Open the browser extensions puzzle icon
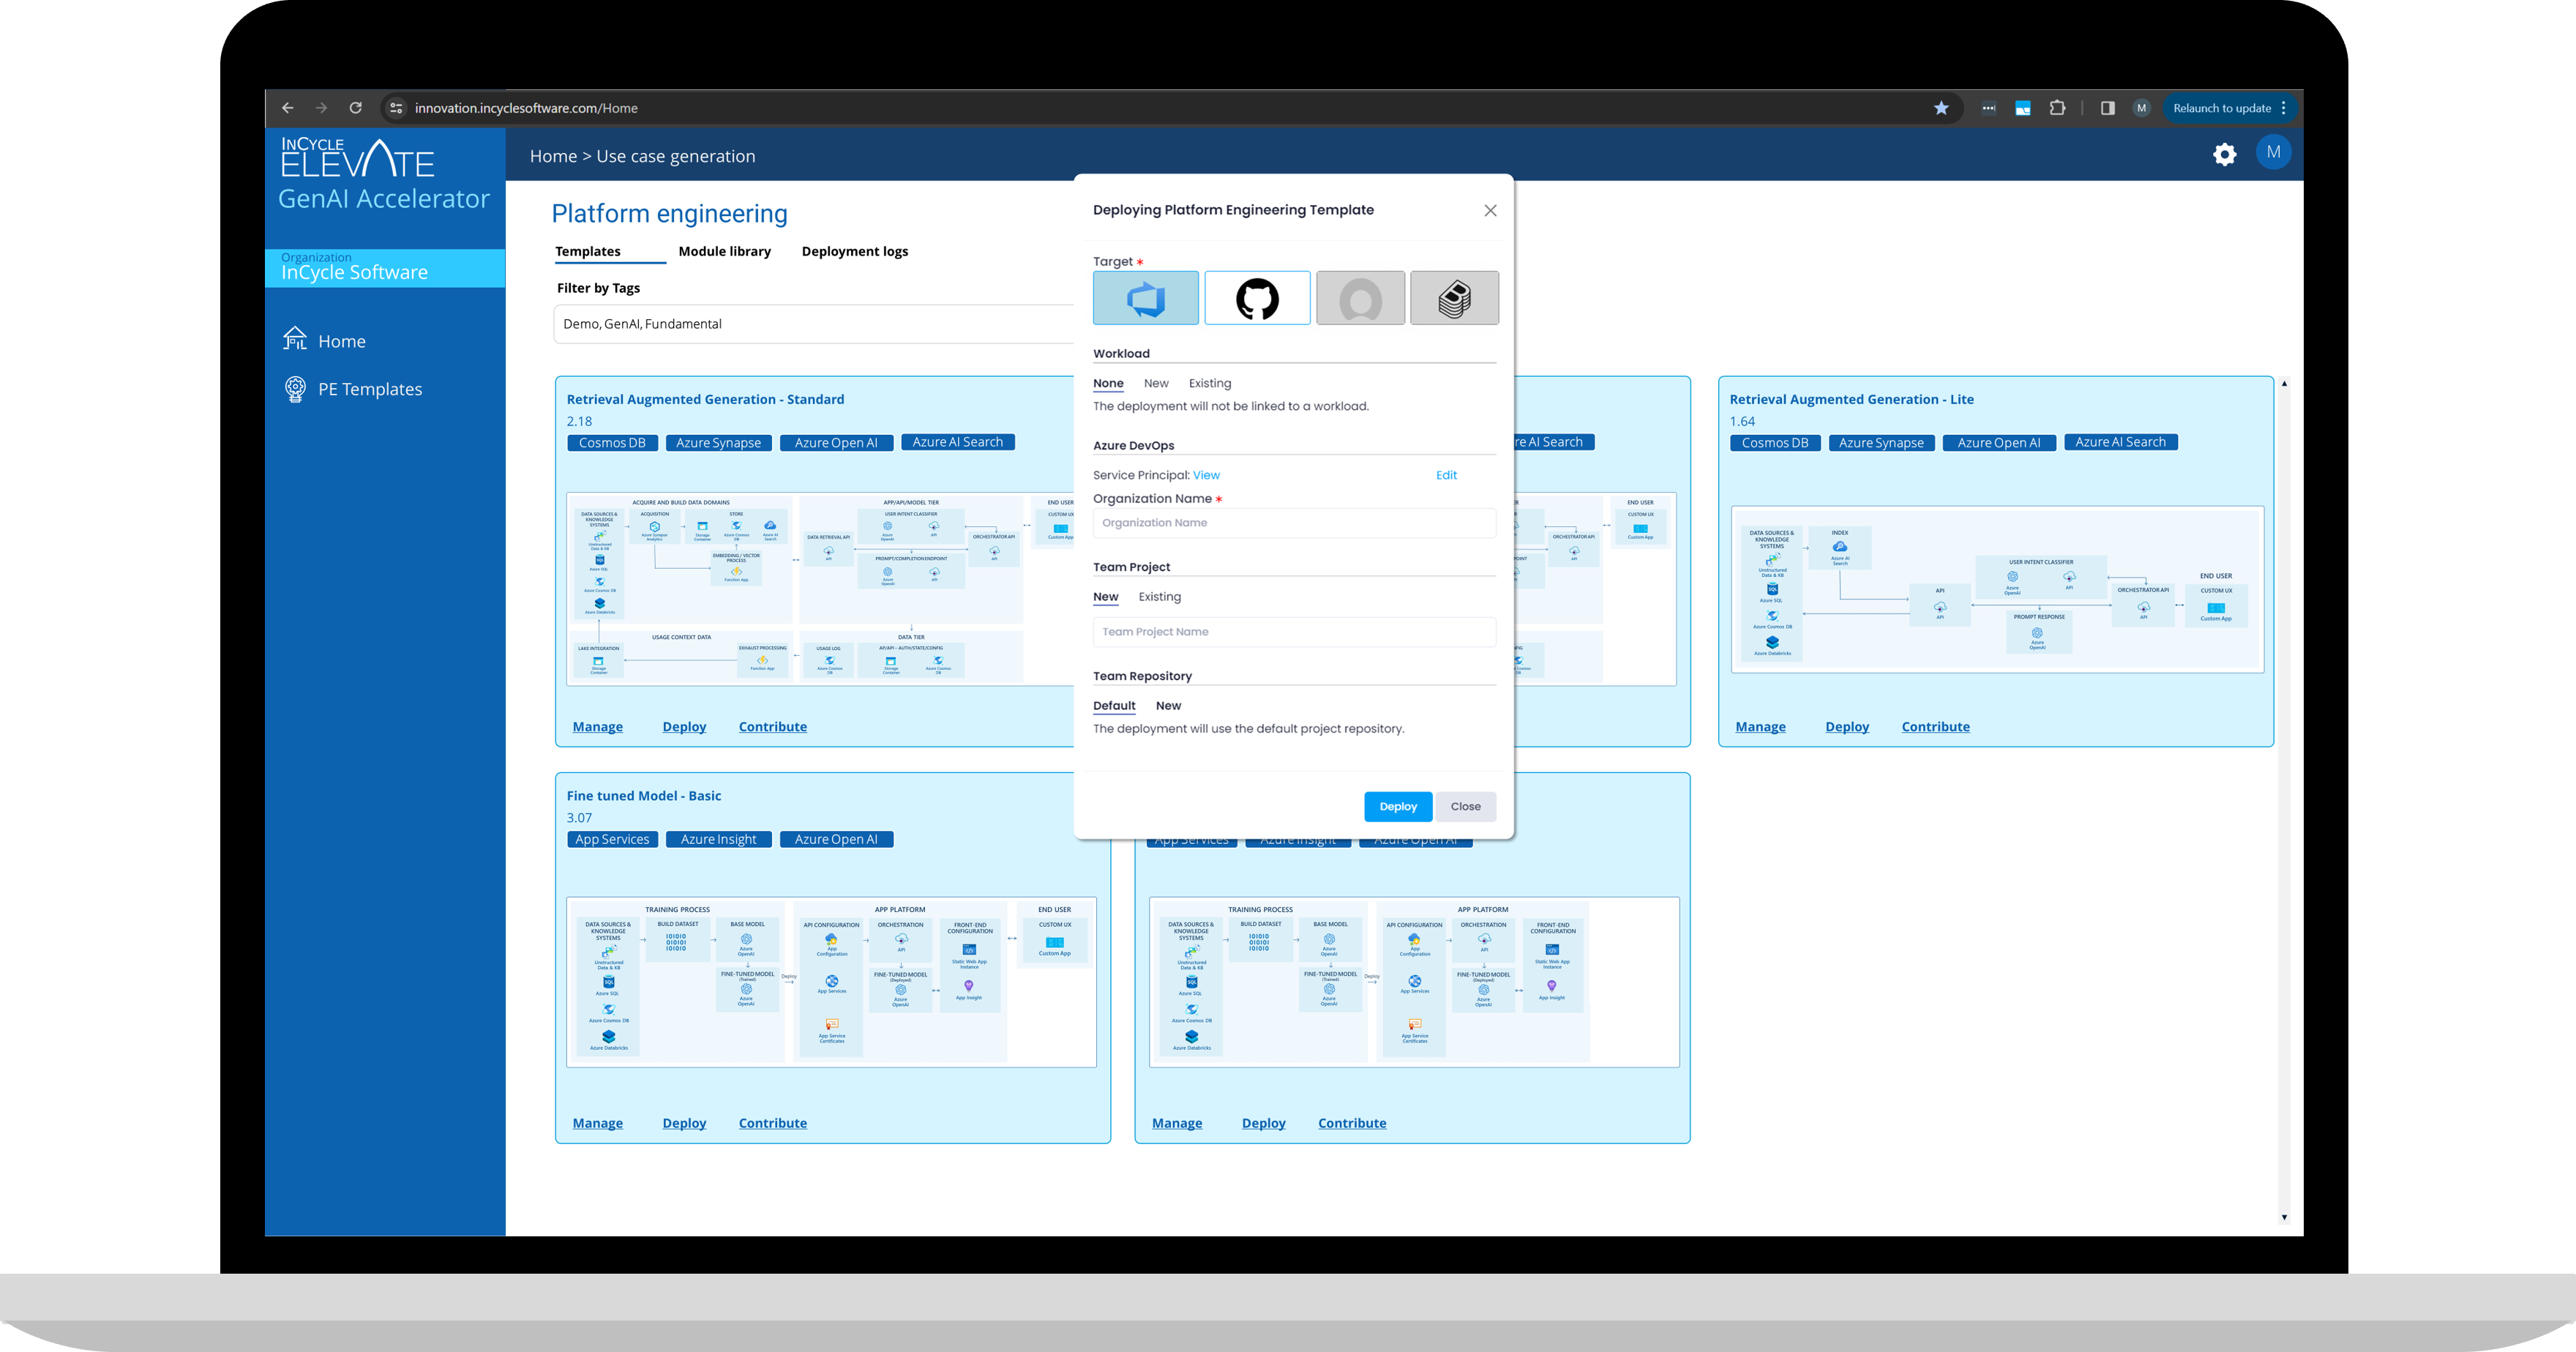 point(2057,108)
